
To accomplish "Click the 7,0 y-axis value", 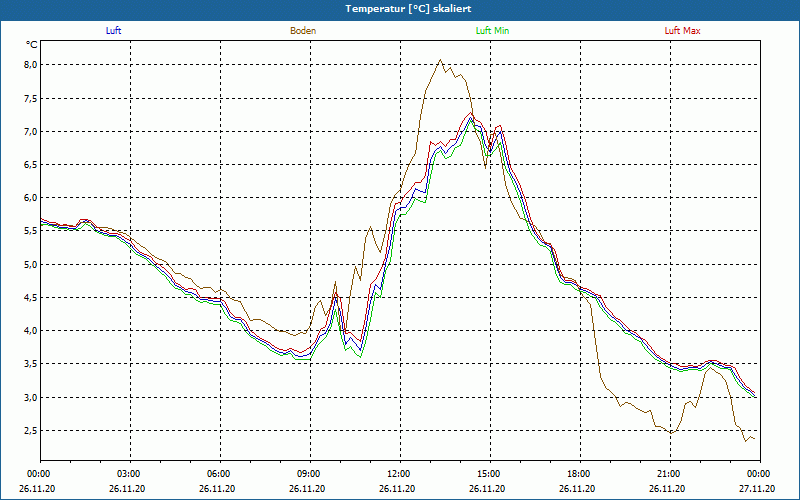I will 31,132.
